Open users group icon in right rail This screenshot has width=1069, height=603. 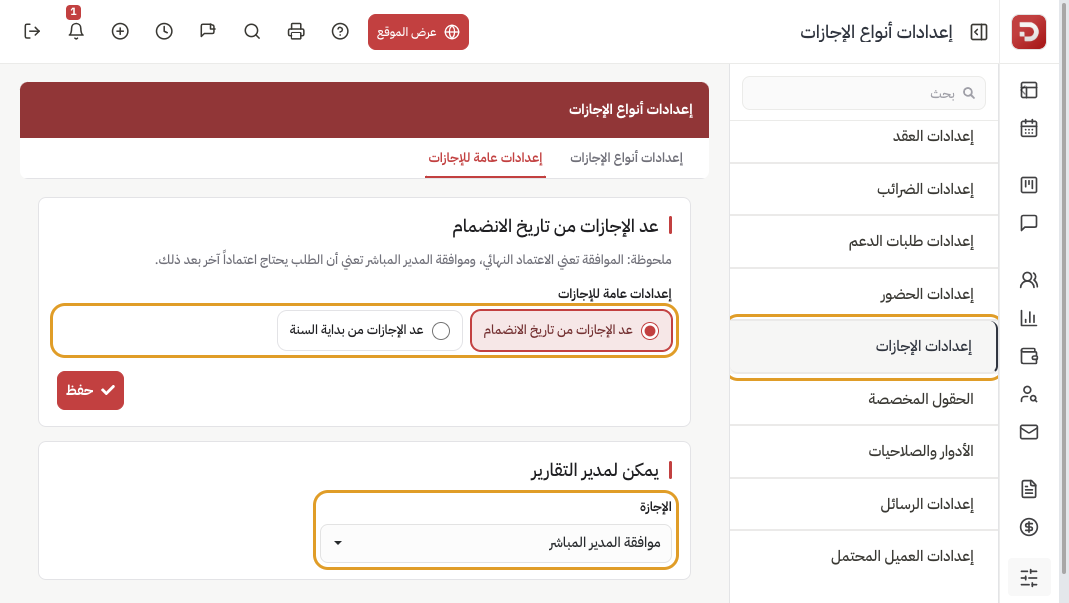pos(1029,280)
